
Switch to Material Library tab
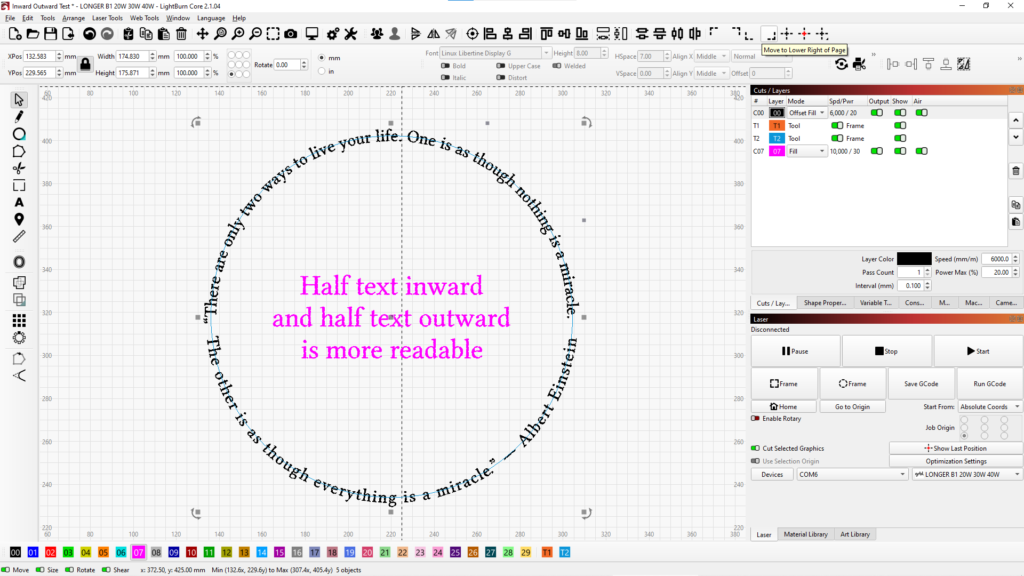805,534
